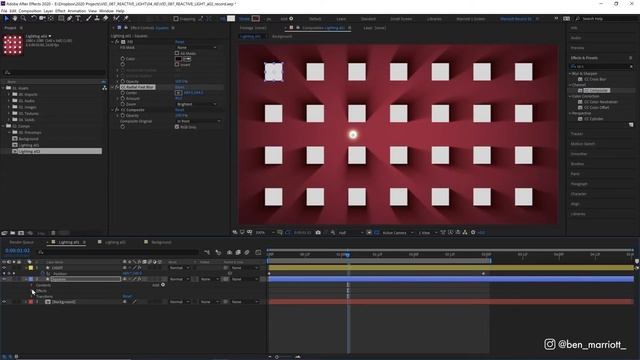Select the Horizontal Type tool
The width and height of the screenshot is (640, 360).
[x=78, y=18]
